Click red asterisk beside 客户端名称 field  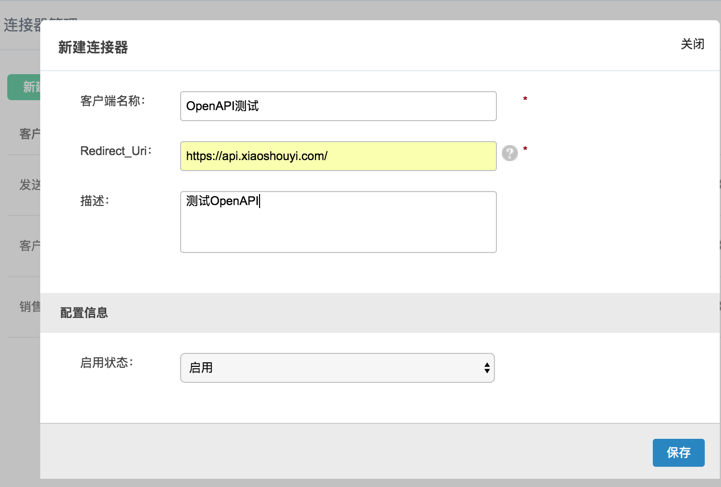click(525, 100)
